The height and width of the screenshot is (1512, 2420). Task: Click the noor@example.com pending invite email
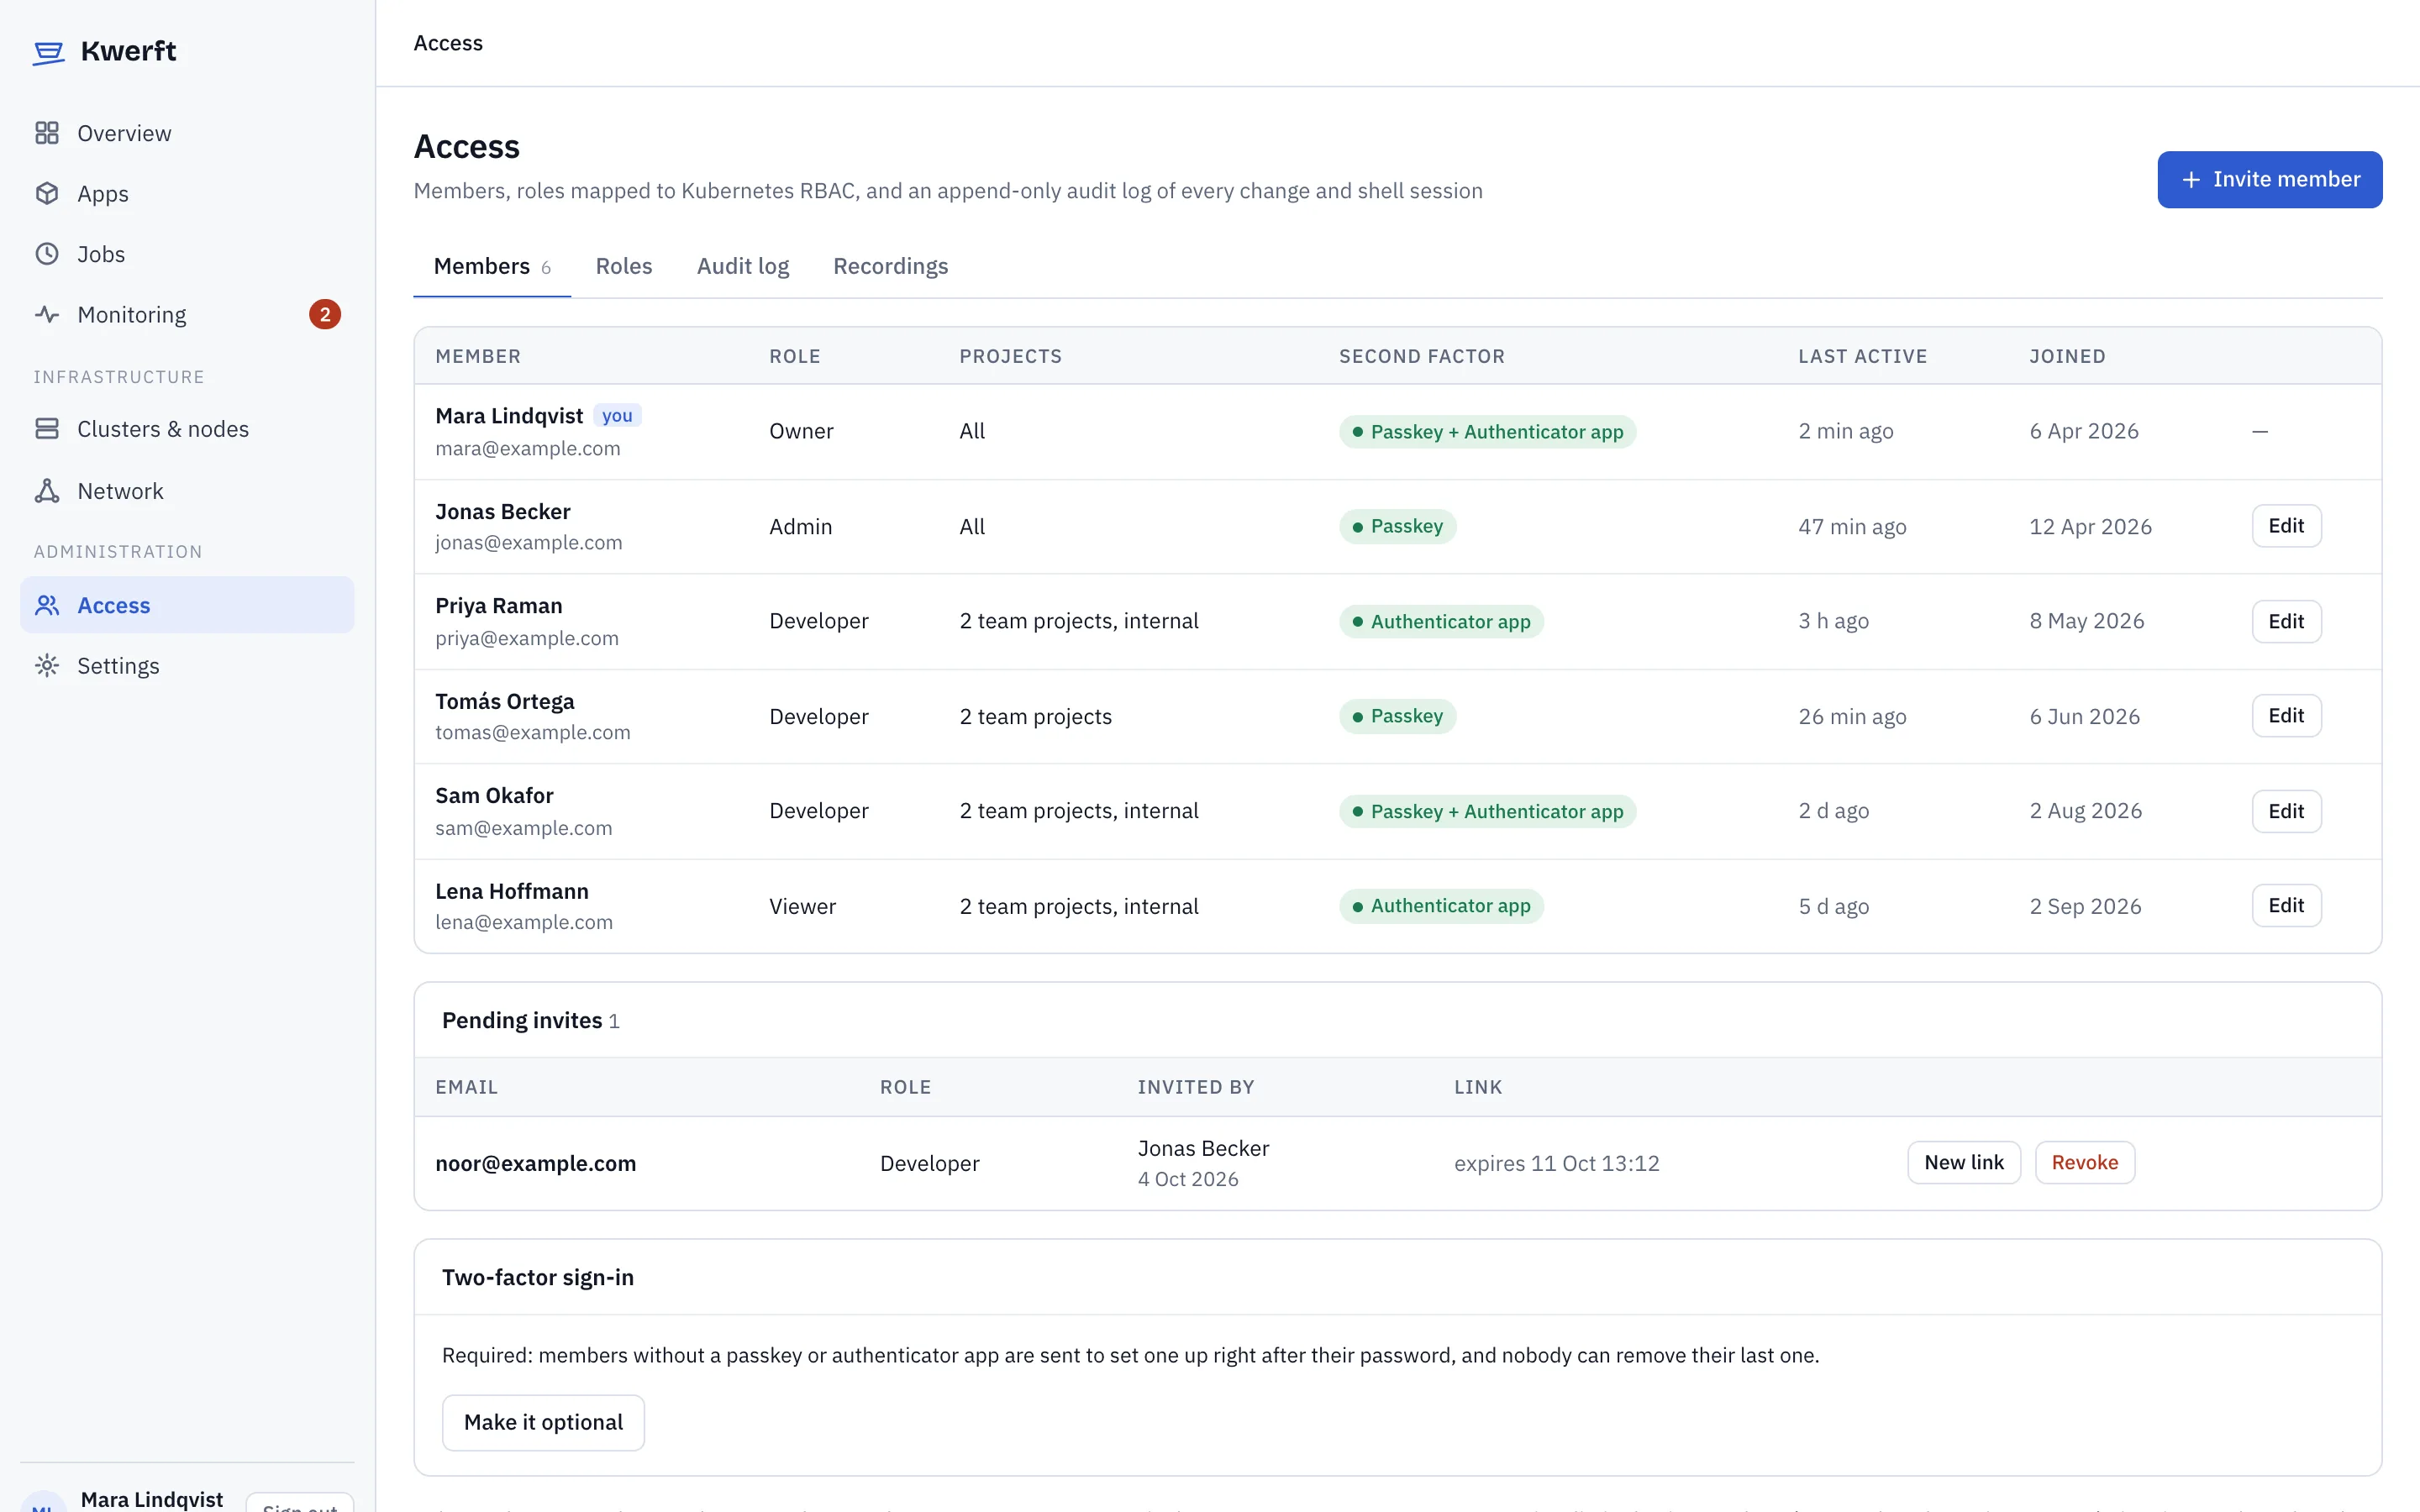[x=536, y=1163]
